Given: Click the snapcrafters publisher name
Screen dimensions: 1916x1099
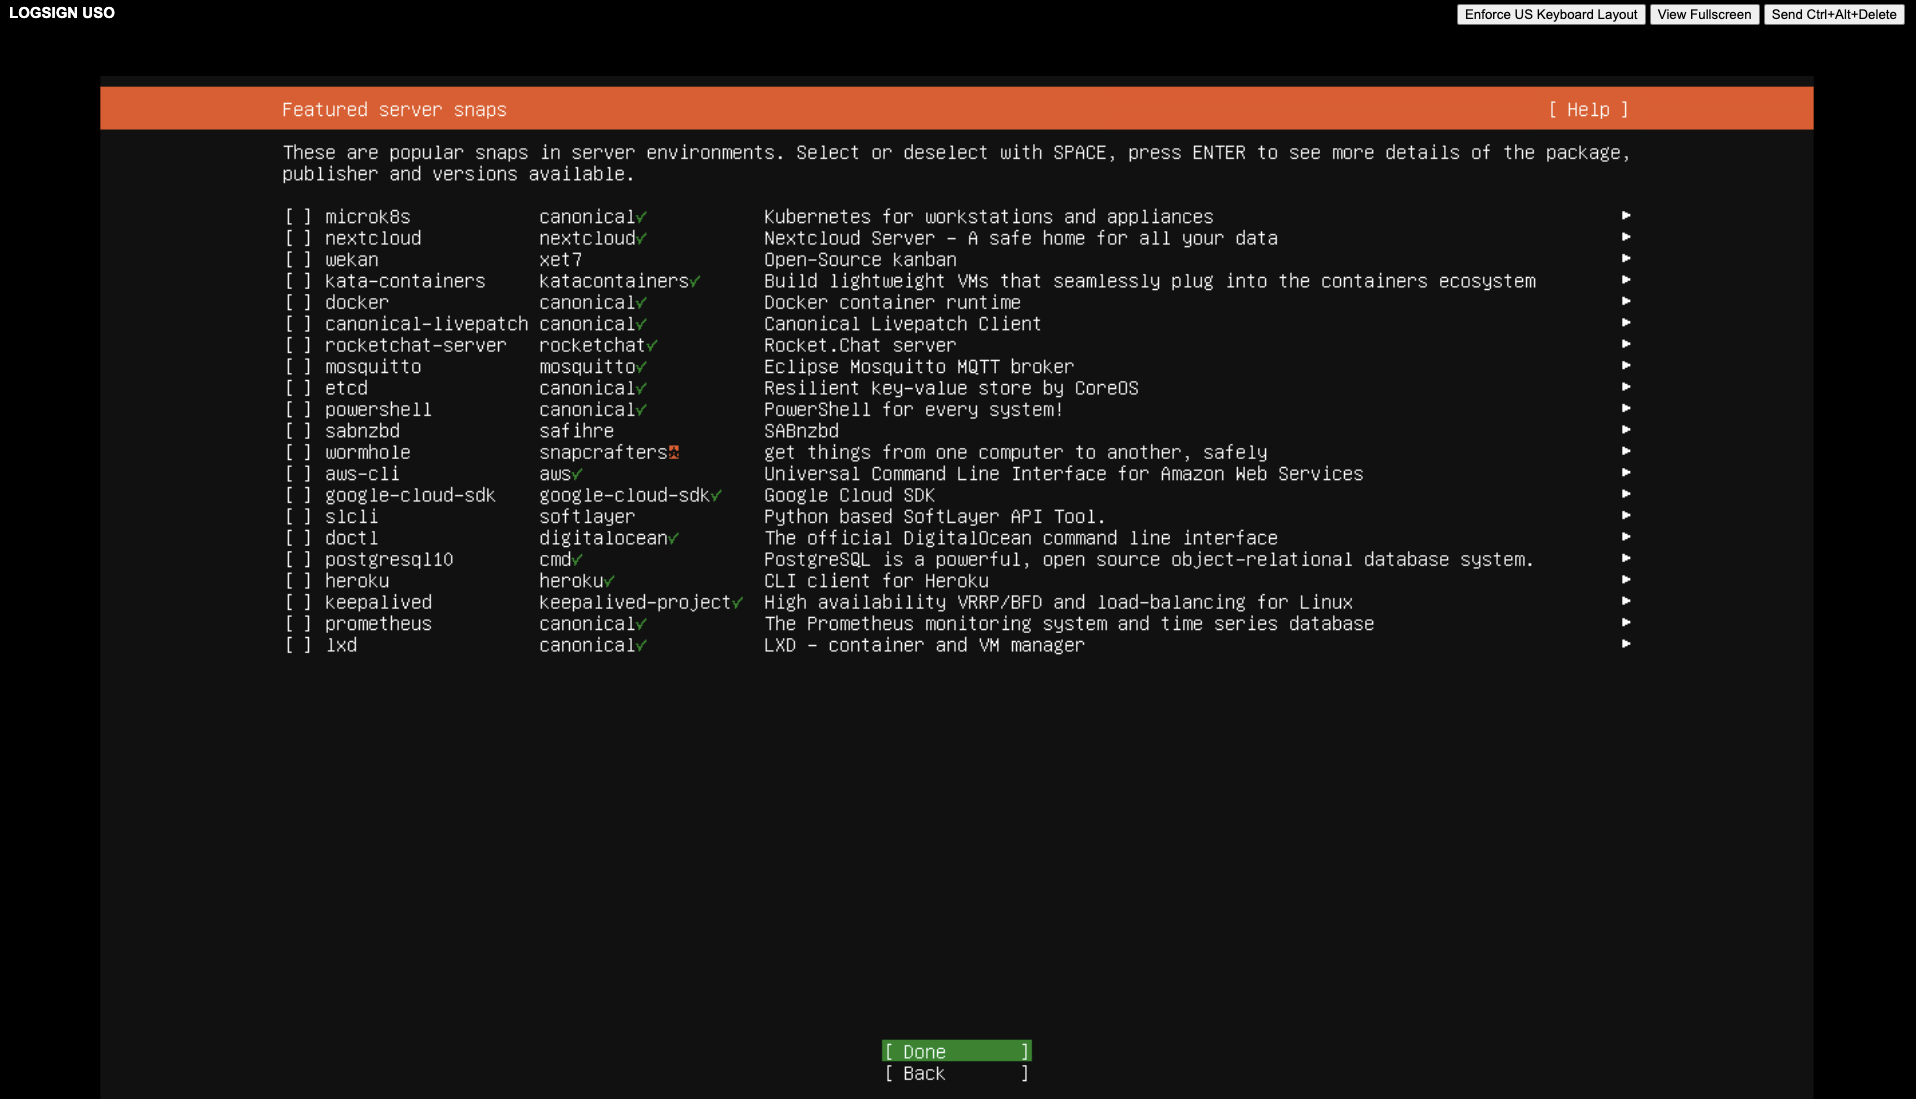Looking at the screenshot, I should 603,453.
